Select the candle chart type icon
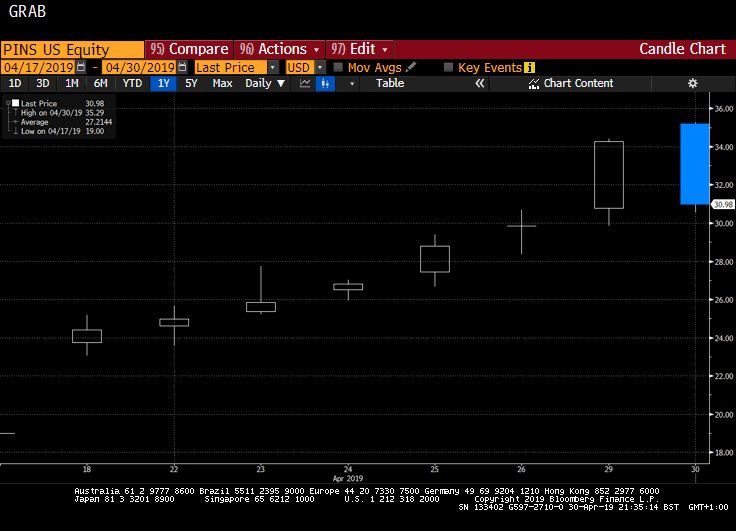736x531 pixels. click(x=325, y=84)
